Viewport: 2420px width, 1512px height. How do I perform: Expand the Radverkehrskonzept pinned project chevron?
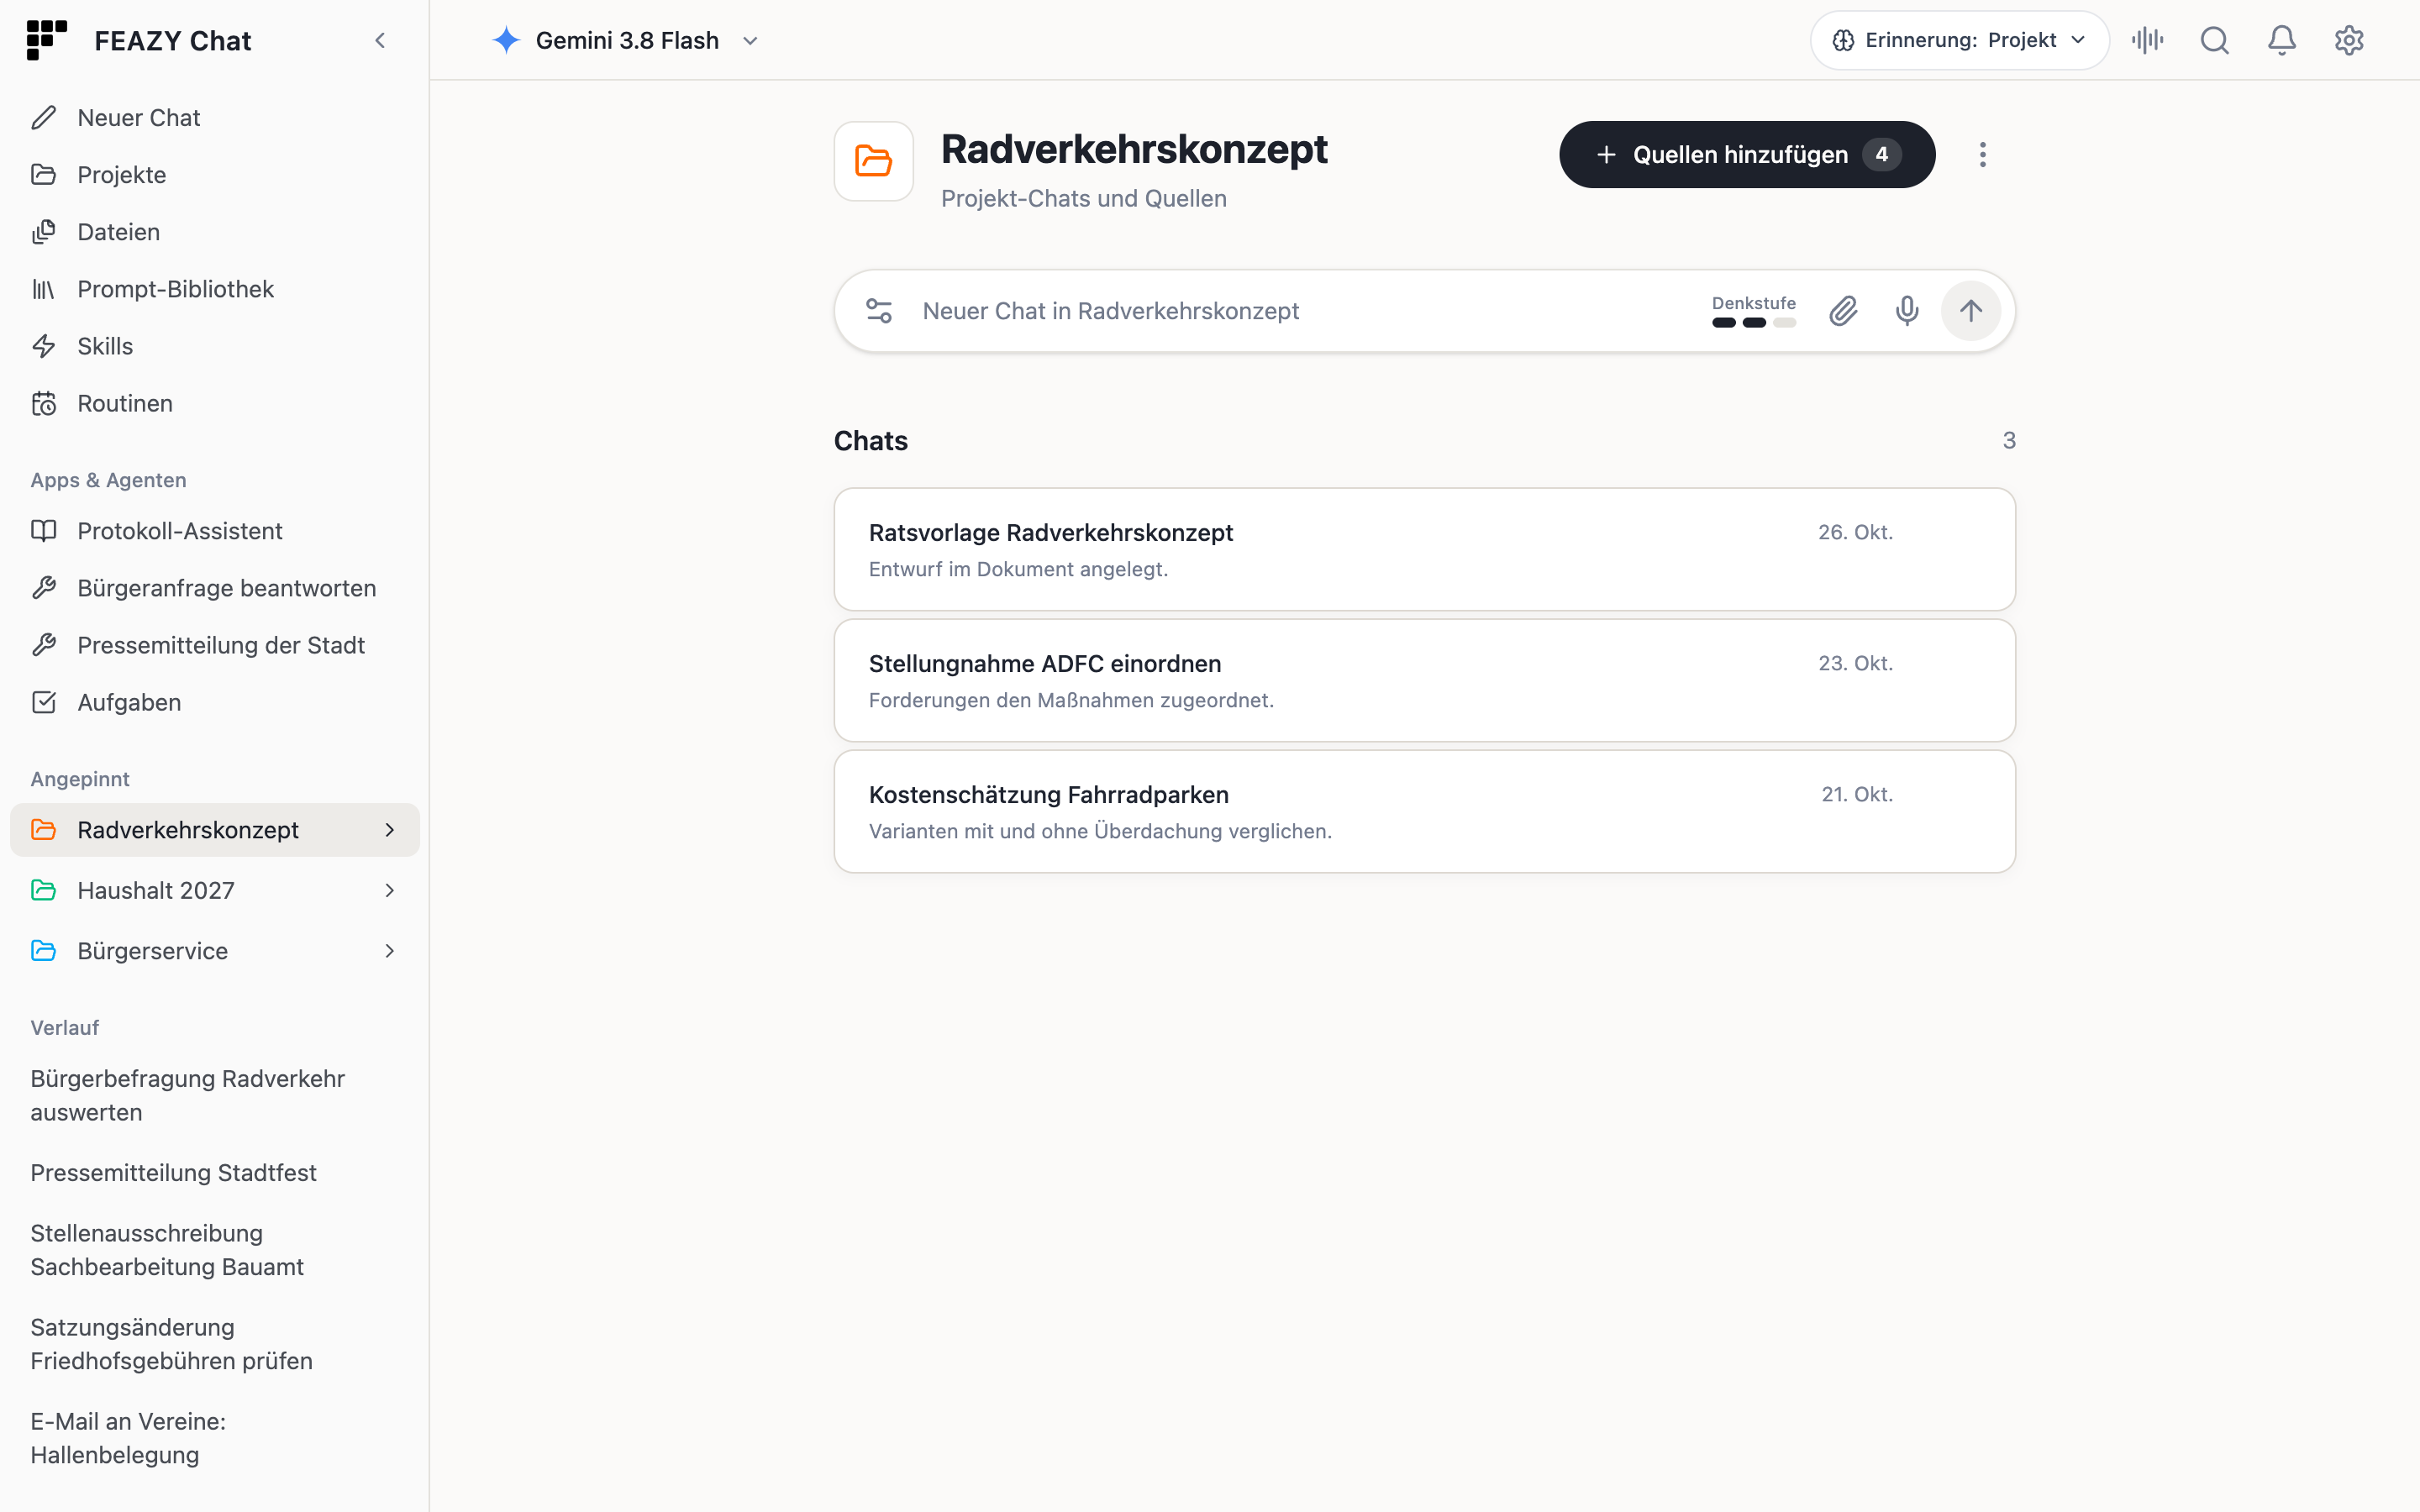[390, 830]
